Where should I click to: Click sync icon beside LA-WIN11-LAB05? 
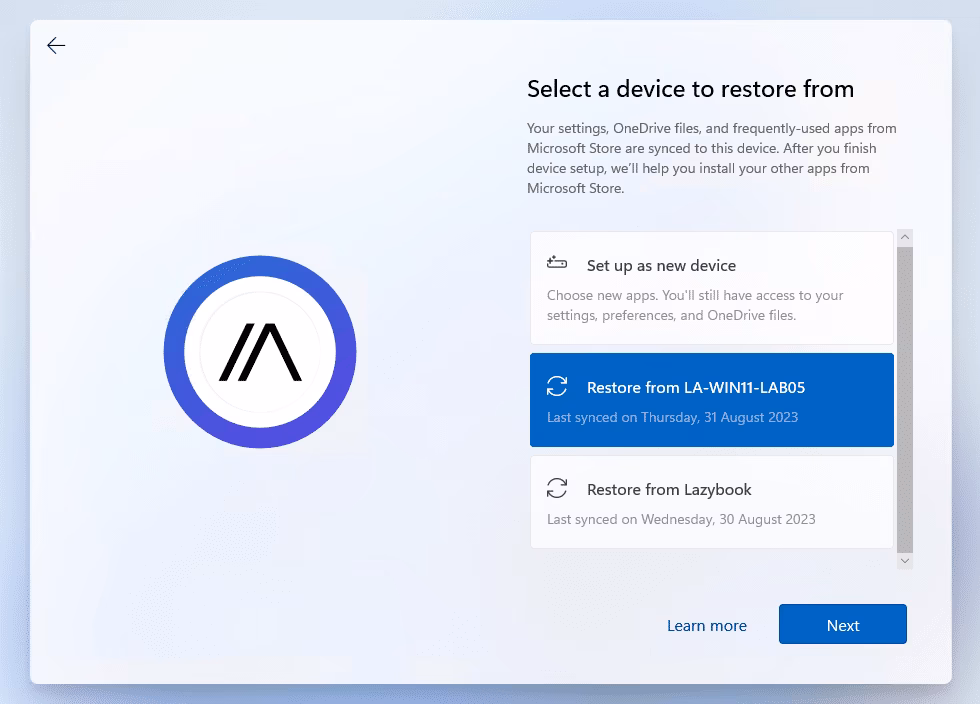[557, 386]
